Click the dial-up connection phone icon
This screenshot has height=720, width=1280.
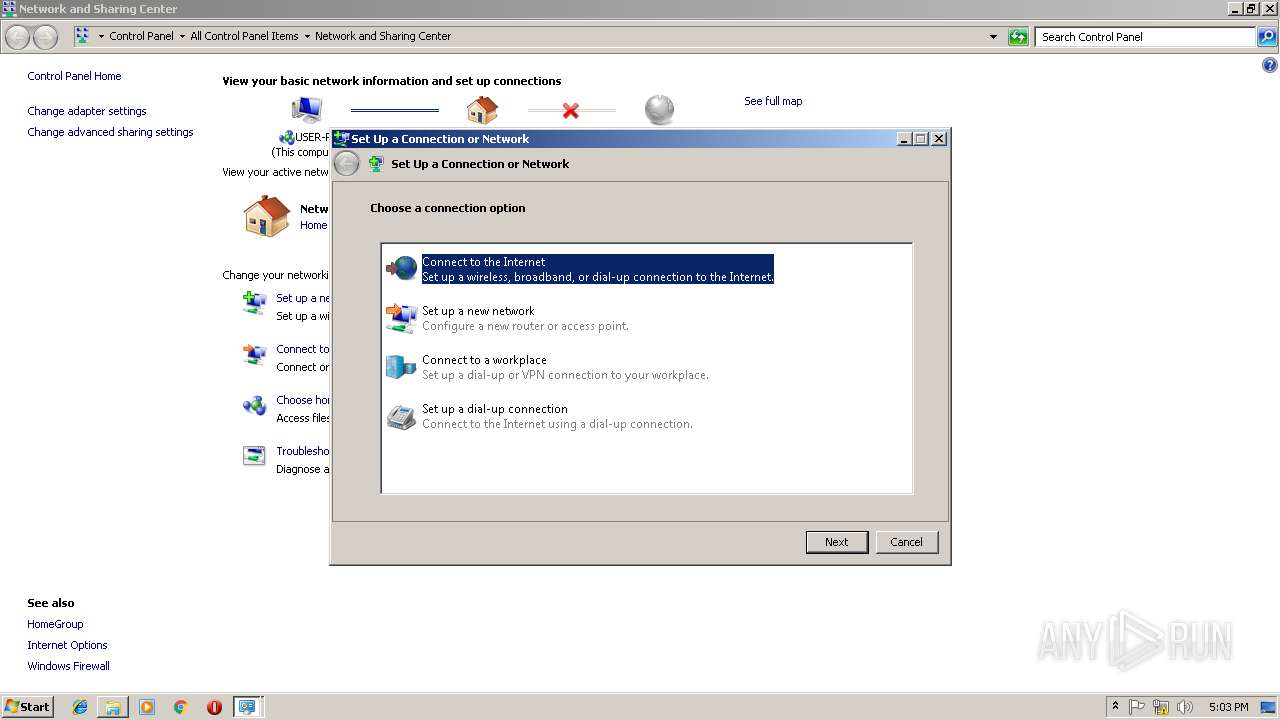coord(401,416)
